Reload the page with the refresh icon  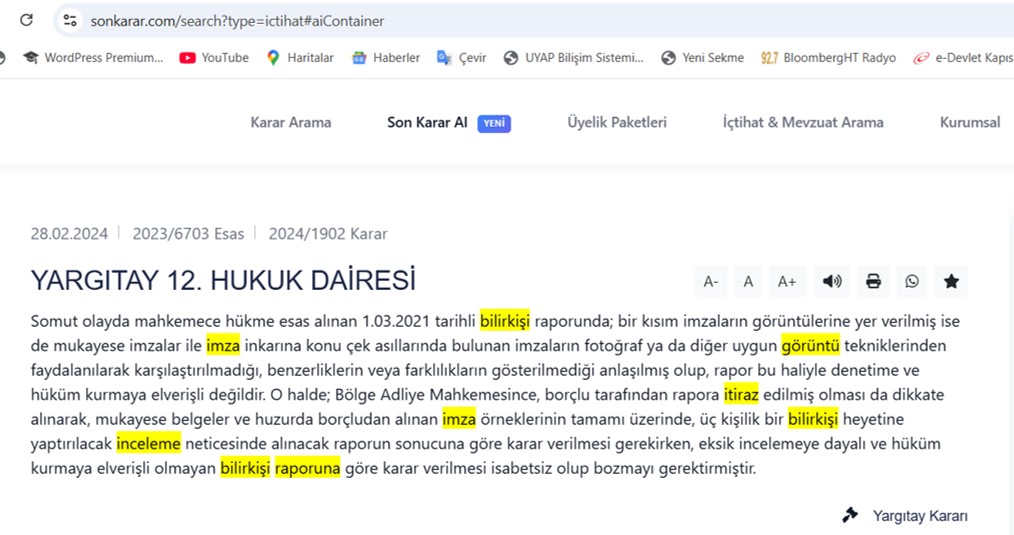pos(27,20)
